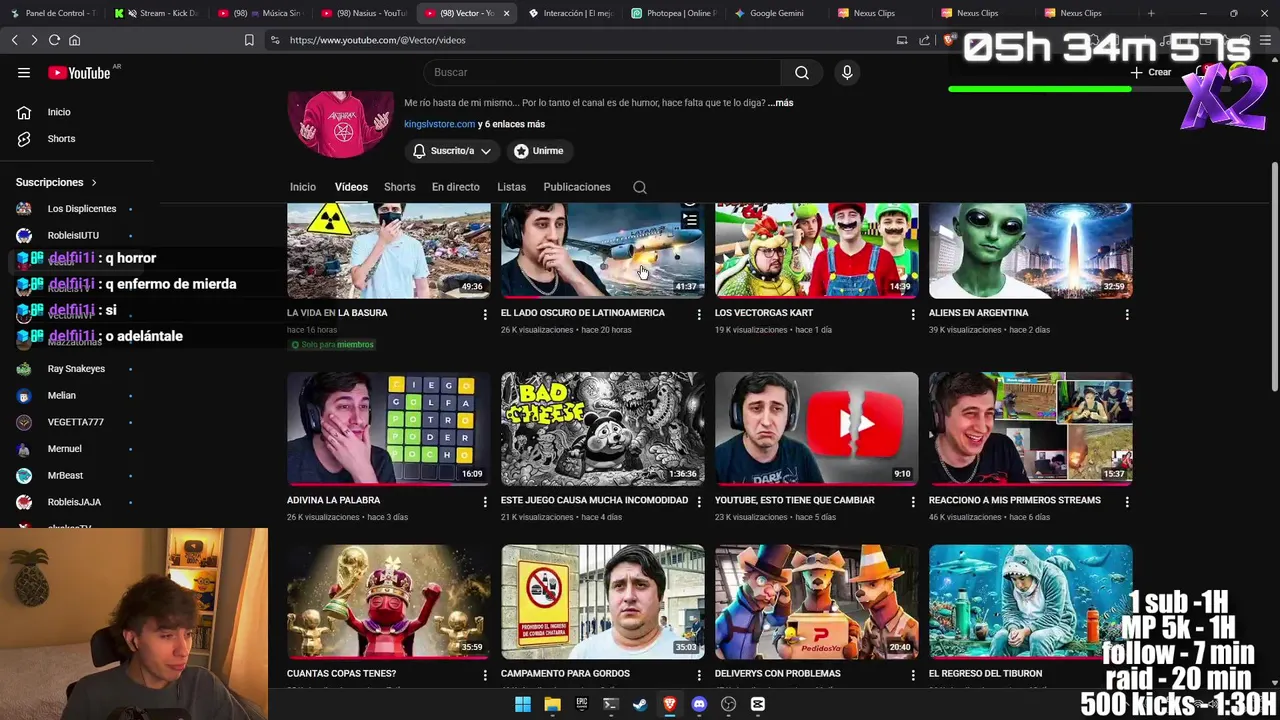Open options for REACCIONO A MIS PRIMEROS STREAMS
The image size is (1280, 720).
pyautogui.click(x=1127, y=501)
